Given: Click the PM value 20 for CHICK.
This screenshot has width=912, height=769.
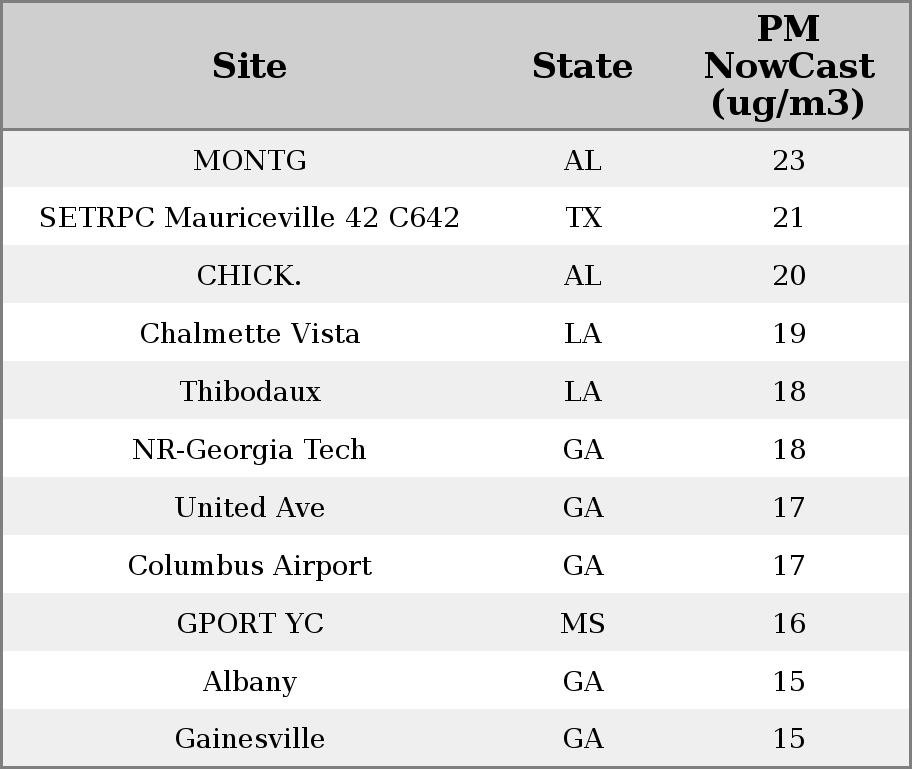Looking at the screenshot, I should coord(788,276).
